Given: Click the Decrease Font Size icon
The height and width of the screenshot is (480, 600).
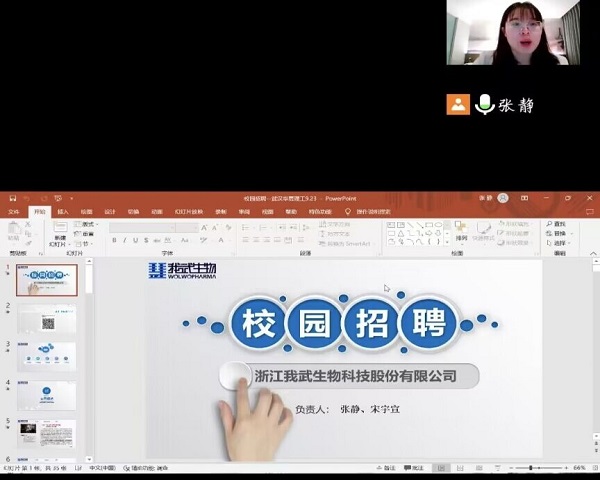Looking at the screenshot, I should click(215, 228).
